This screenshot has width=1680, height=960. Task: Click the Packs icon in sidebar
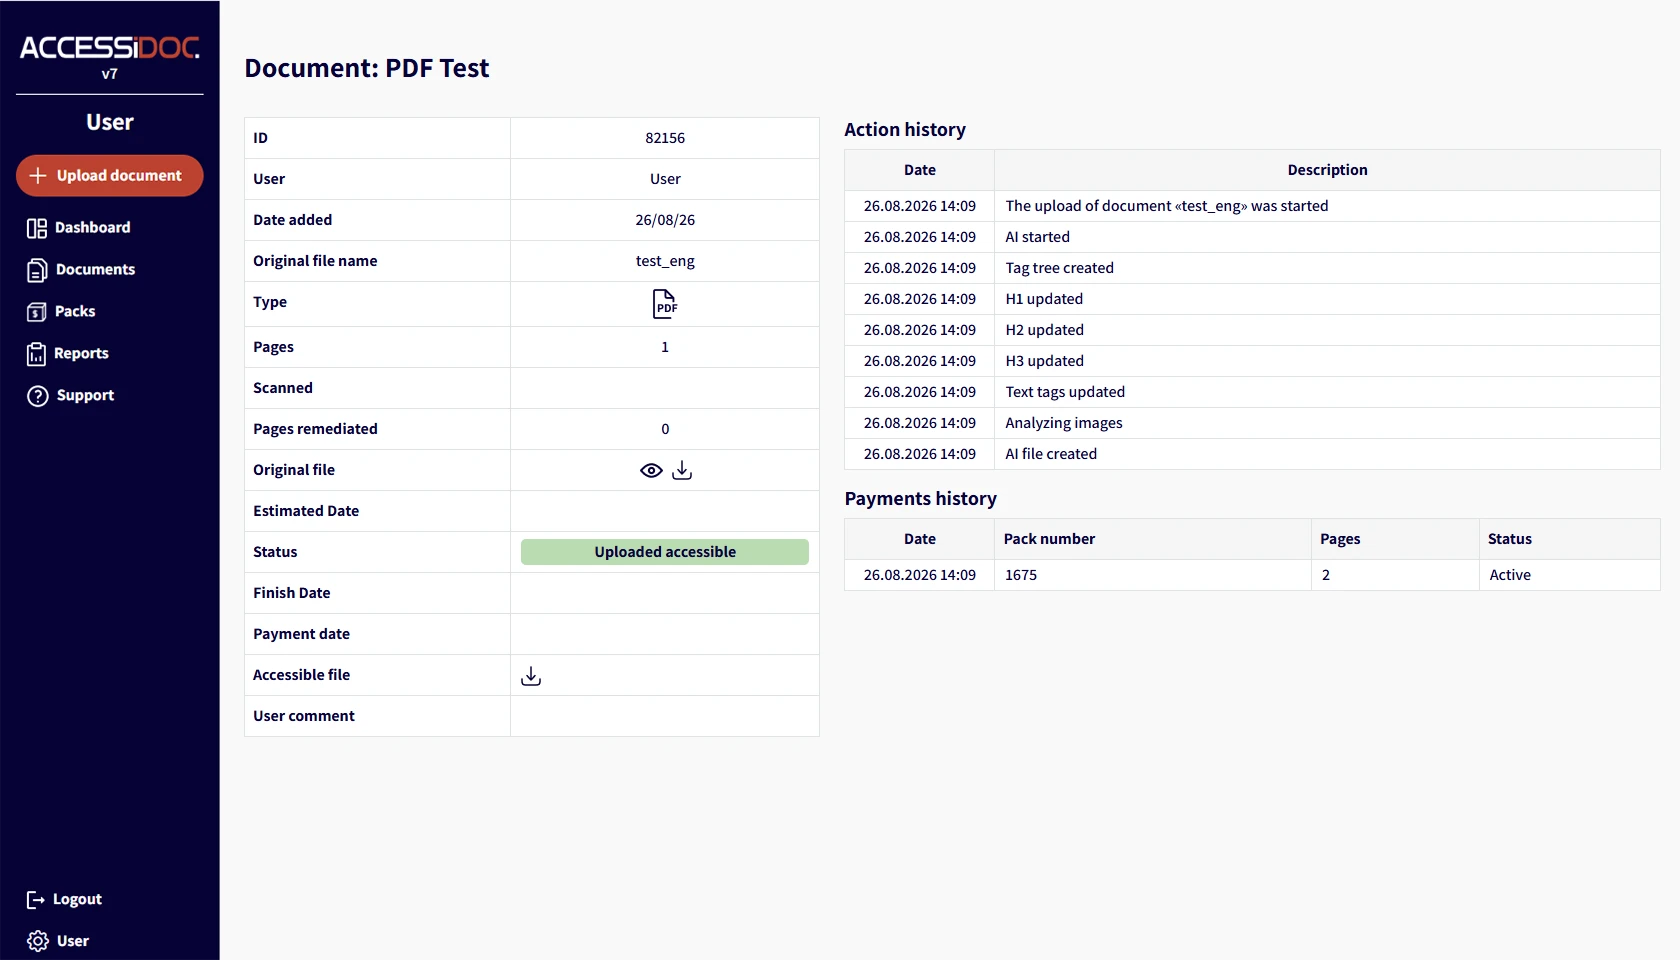pos(37,312)
